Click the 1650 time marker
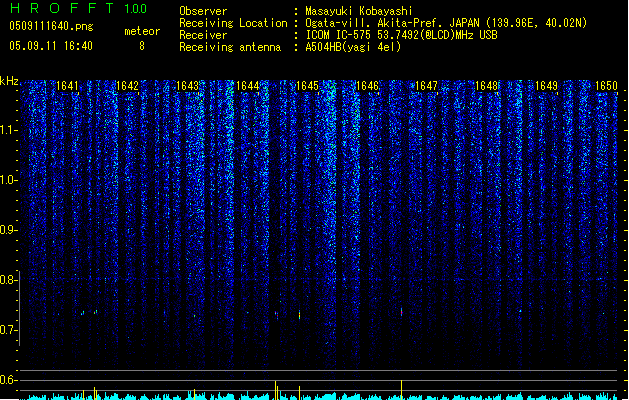Viewport: 629px width, 400px height. (606, 86)
